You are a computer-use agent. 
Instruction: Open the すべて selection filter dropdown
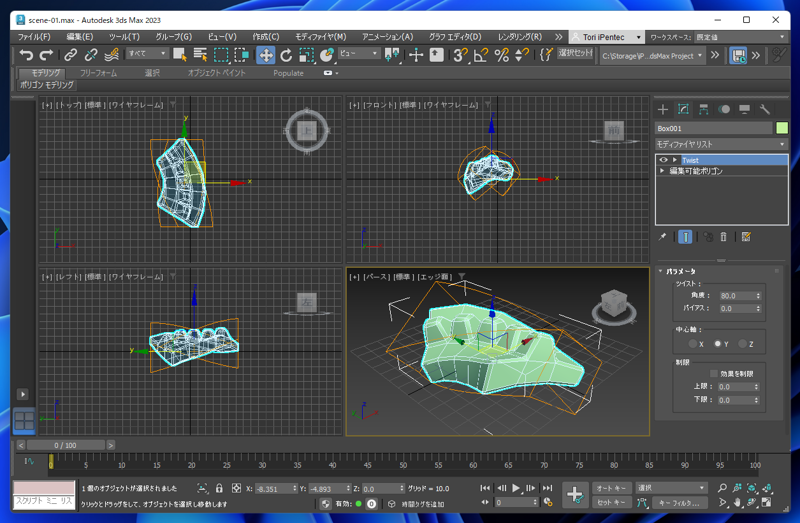coord(147,53)
